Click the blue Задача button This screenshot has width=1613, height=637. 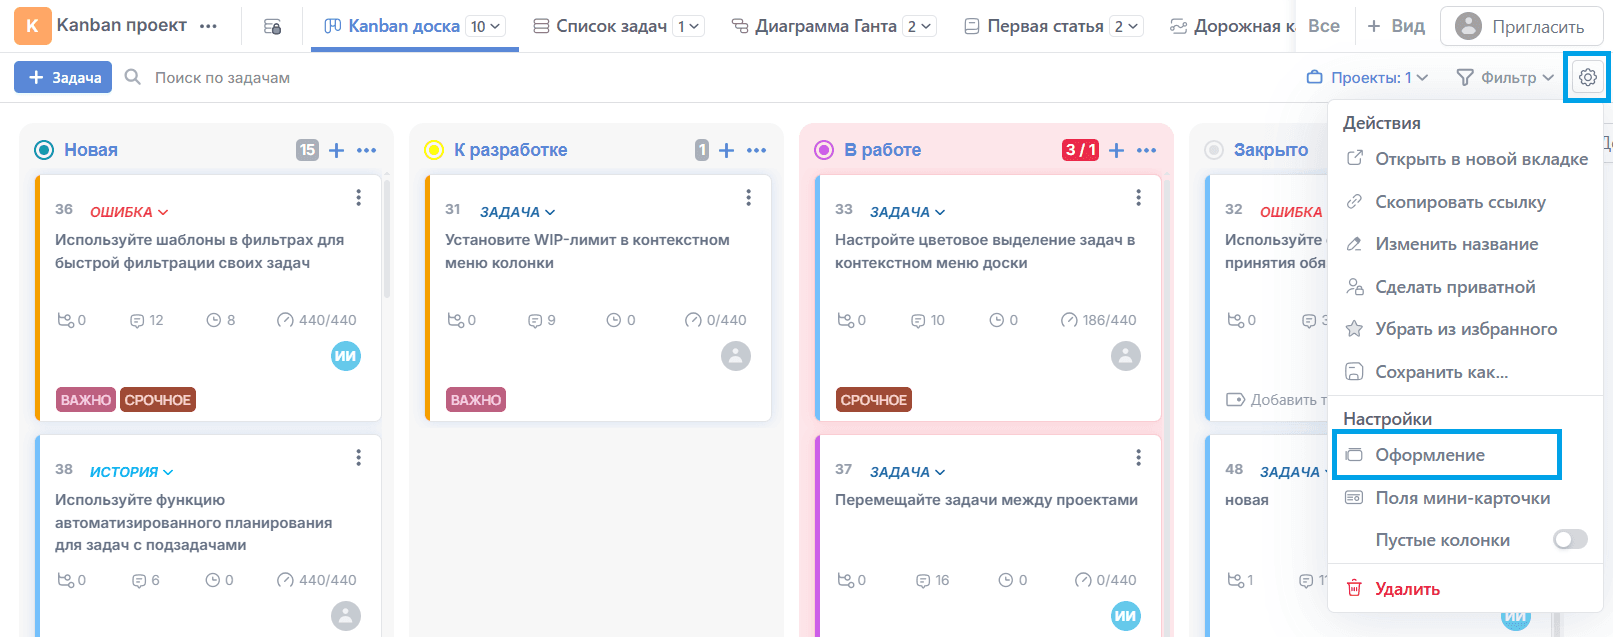(66, 77)
